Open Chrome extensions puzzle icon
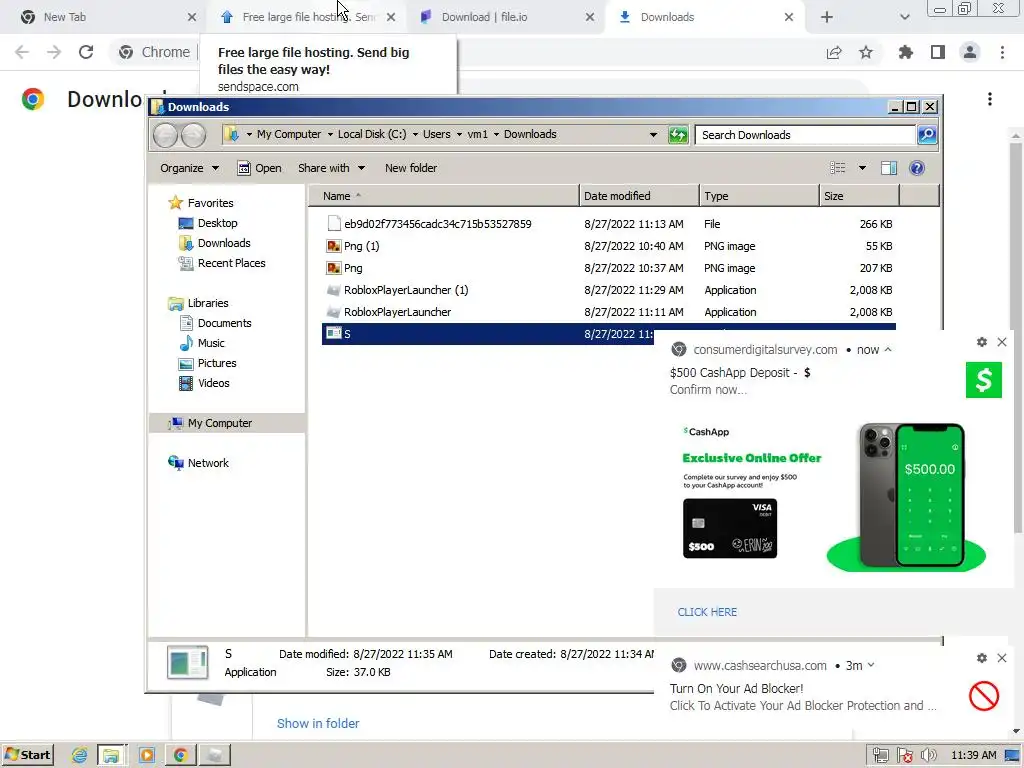The image size is (1024, 768). coord(906,52)
